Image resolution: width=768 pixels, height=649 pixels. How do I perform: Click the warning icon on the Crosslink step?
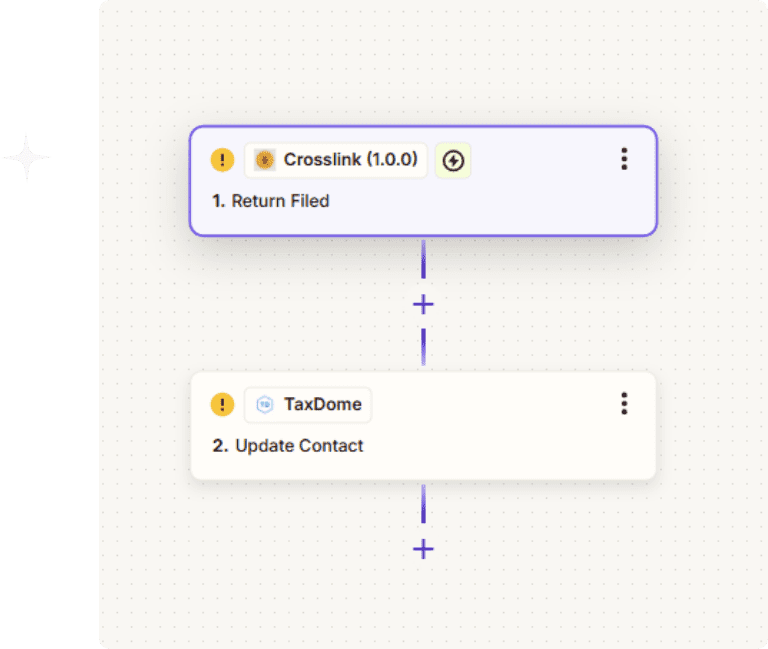click(x=221, y=160)
